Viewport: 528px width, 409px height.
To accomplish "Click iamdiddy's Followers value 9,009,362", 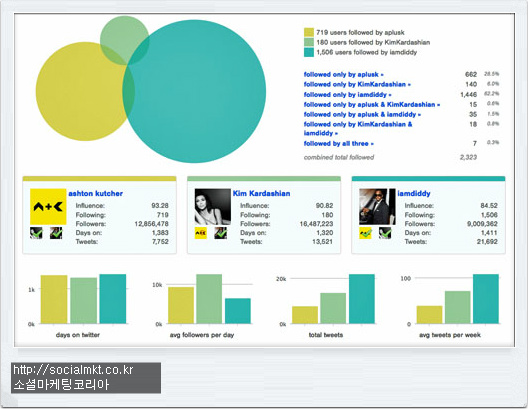I will [482, 224].
